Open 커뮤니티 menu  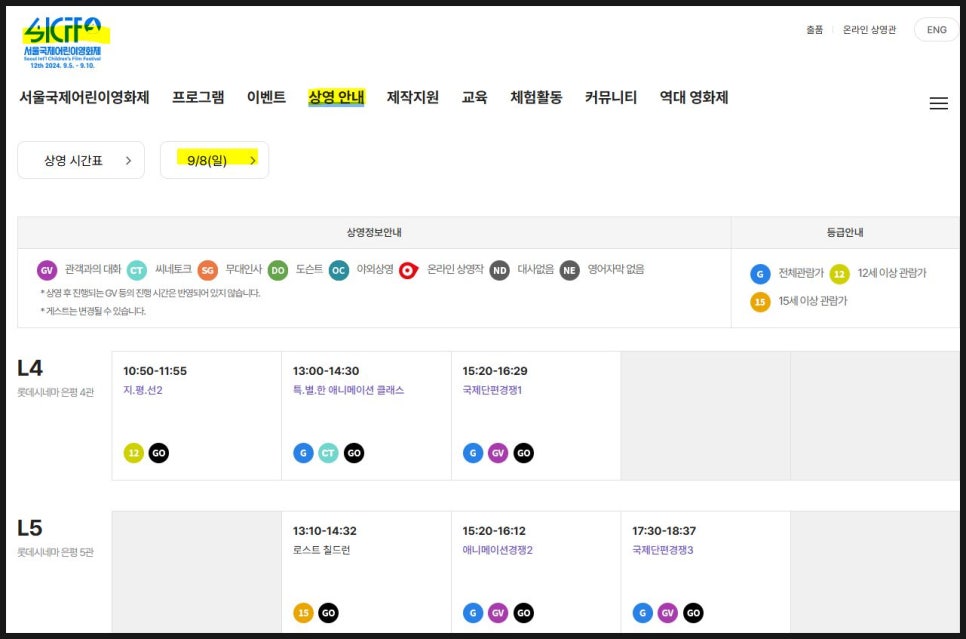click(611, 97)
